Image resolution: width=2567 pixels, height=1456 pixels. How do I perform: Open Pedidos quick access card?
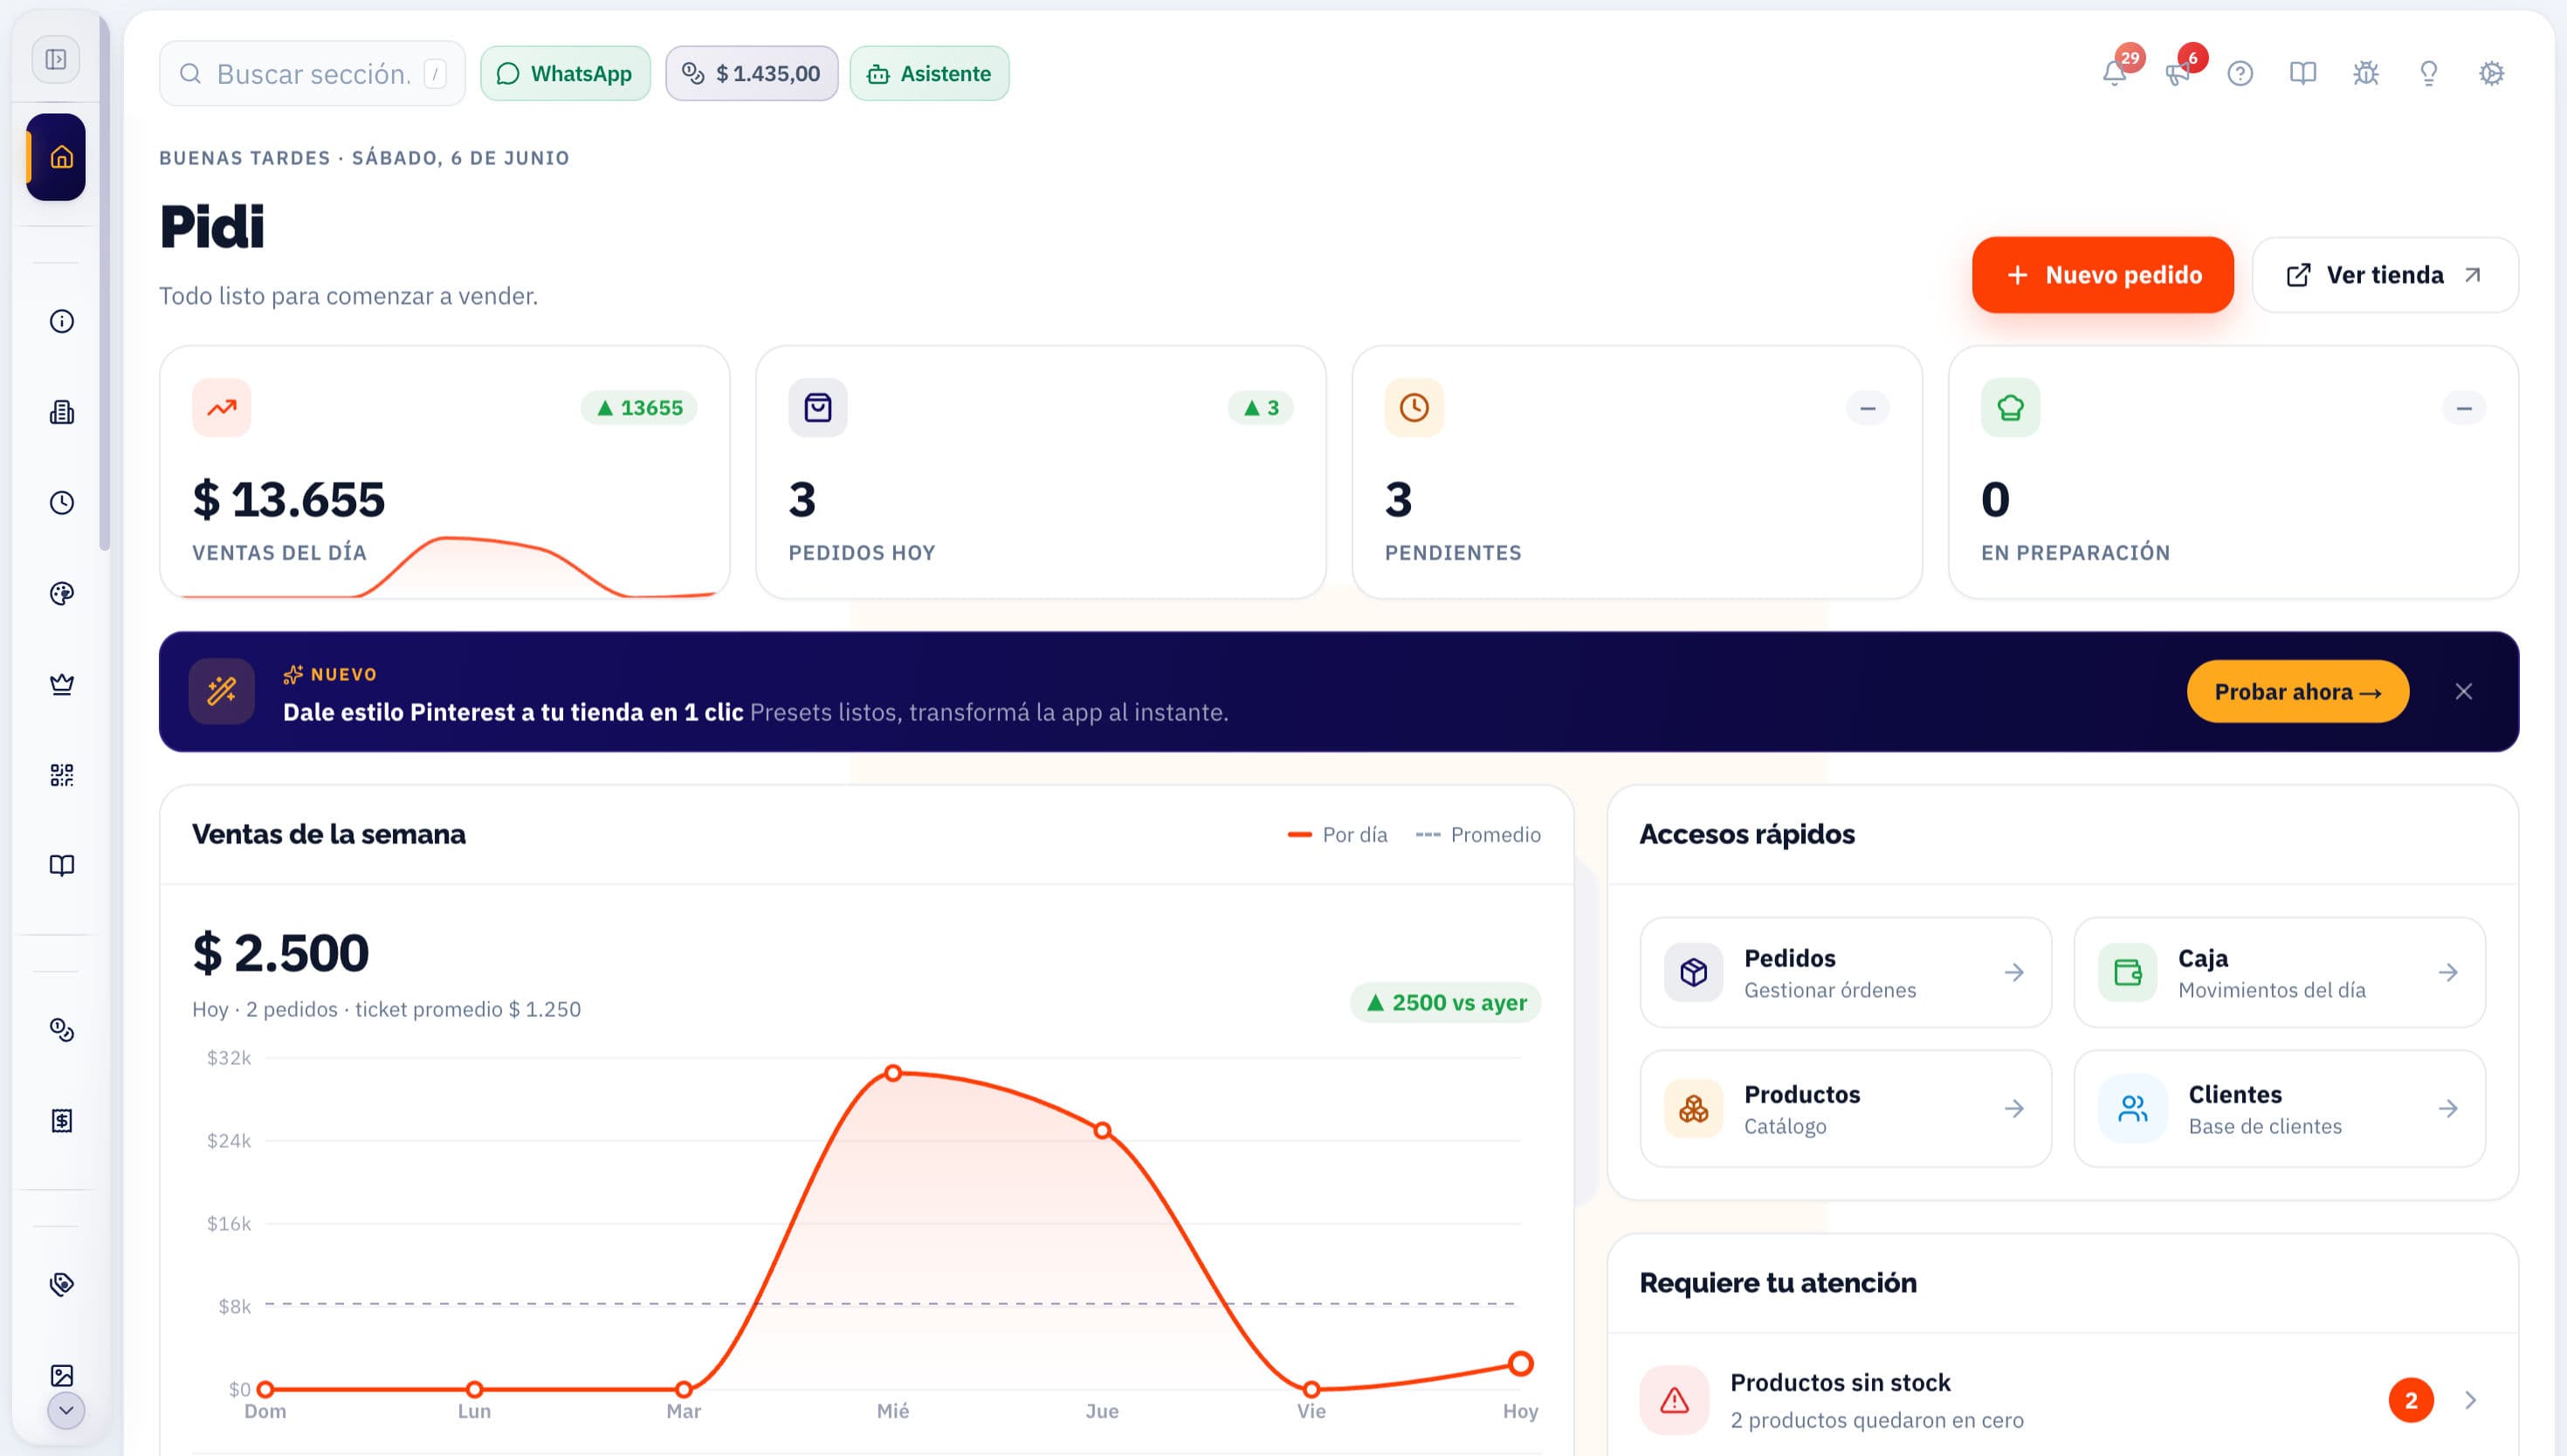1846,973
